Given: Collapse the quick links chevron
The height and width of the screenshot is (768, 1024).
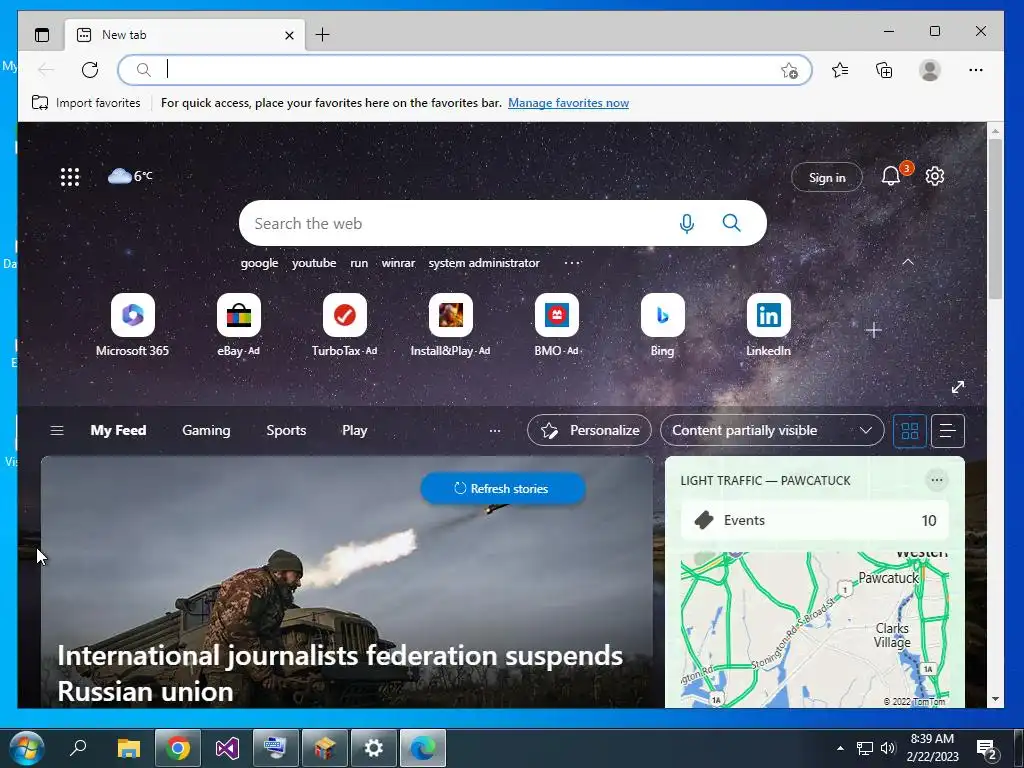Looking at the screenshot, I should click(x=908, y=262).
